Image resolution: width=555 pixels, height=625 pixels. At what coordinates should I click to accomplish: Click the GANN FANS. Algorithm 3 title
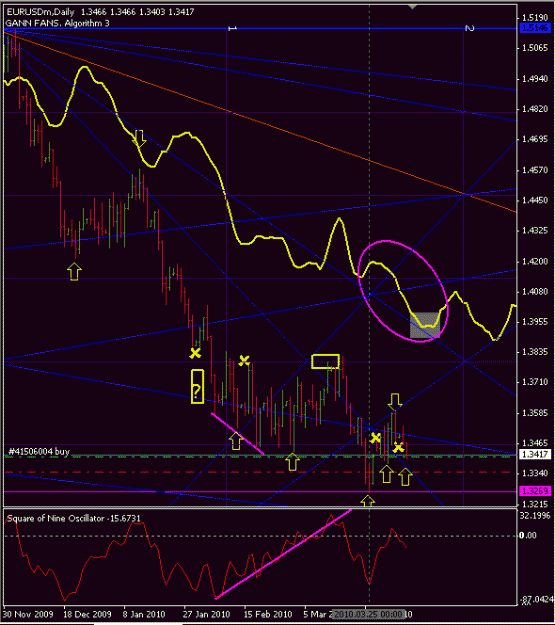coord(57,23)
